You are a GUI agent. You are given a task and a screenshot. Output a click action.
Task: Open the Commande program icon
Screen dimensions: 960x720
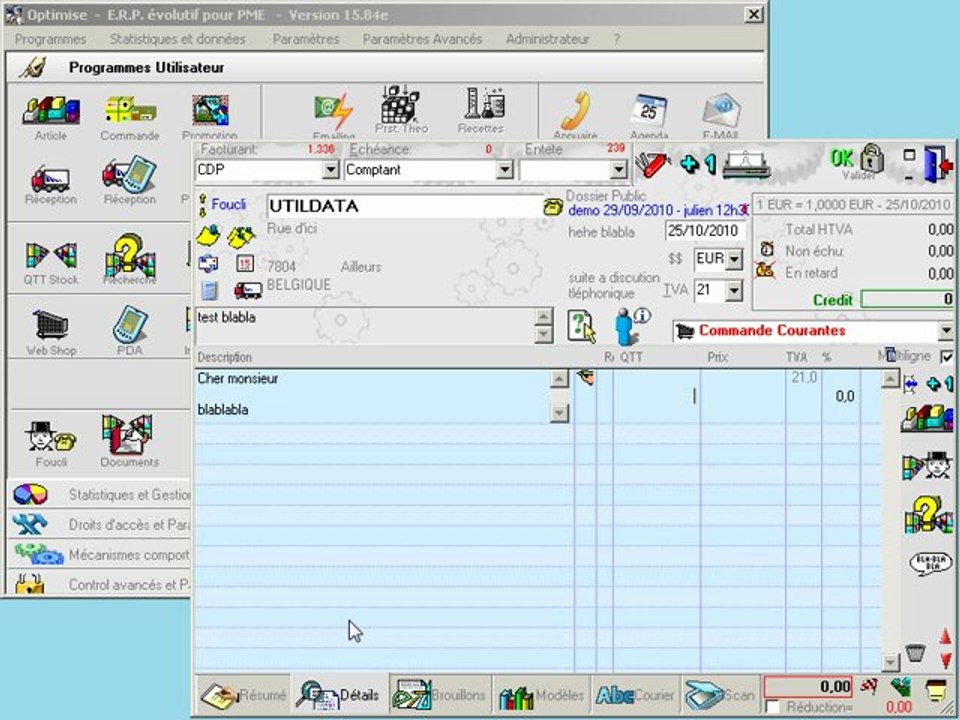coord(130,111)
